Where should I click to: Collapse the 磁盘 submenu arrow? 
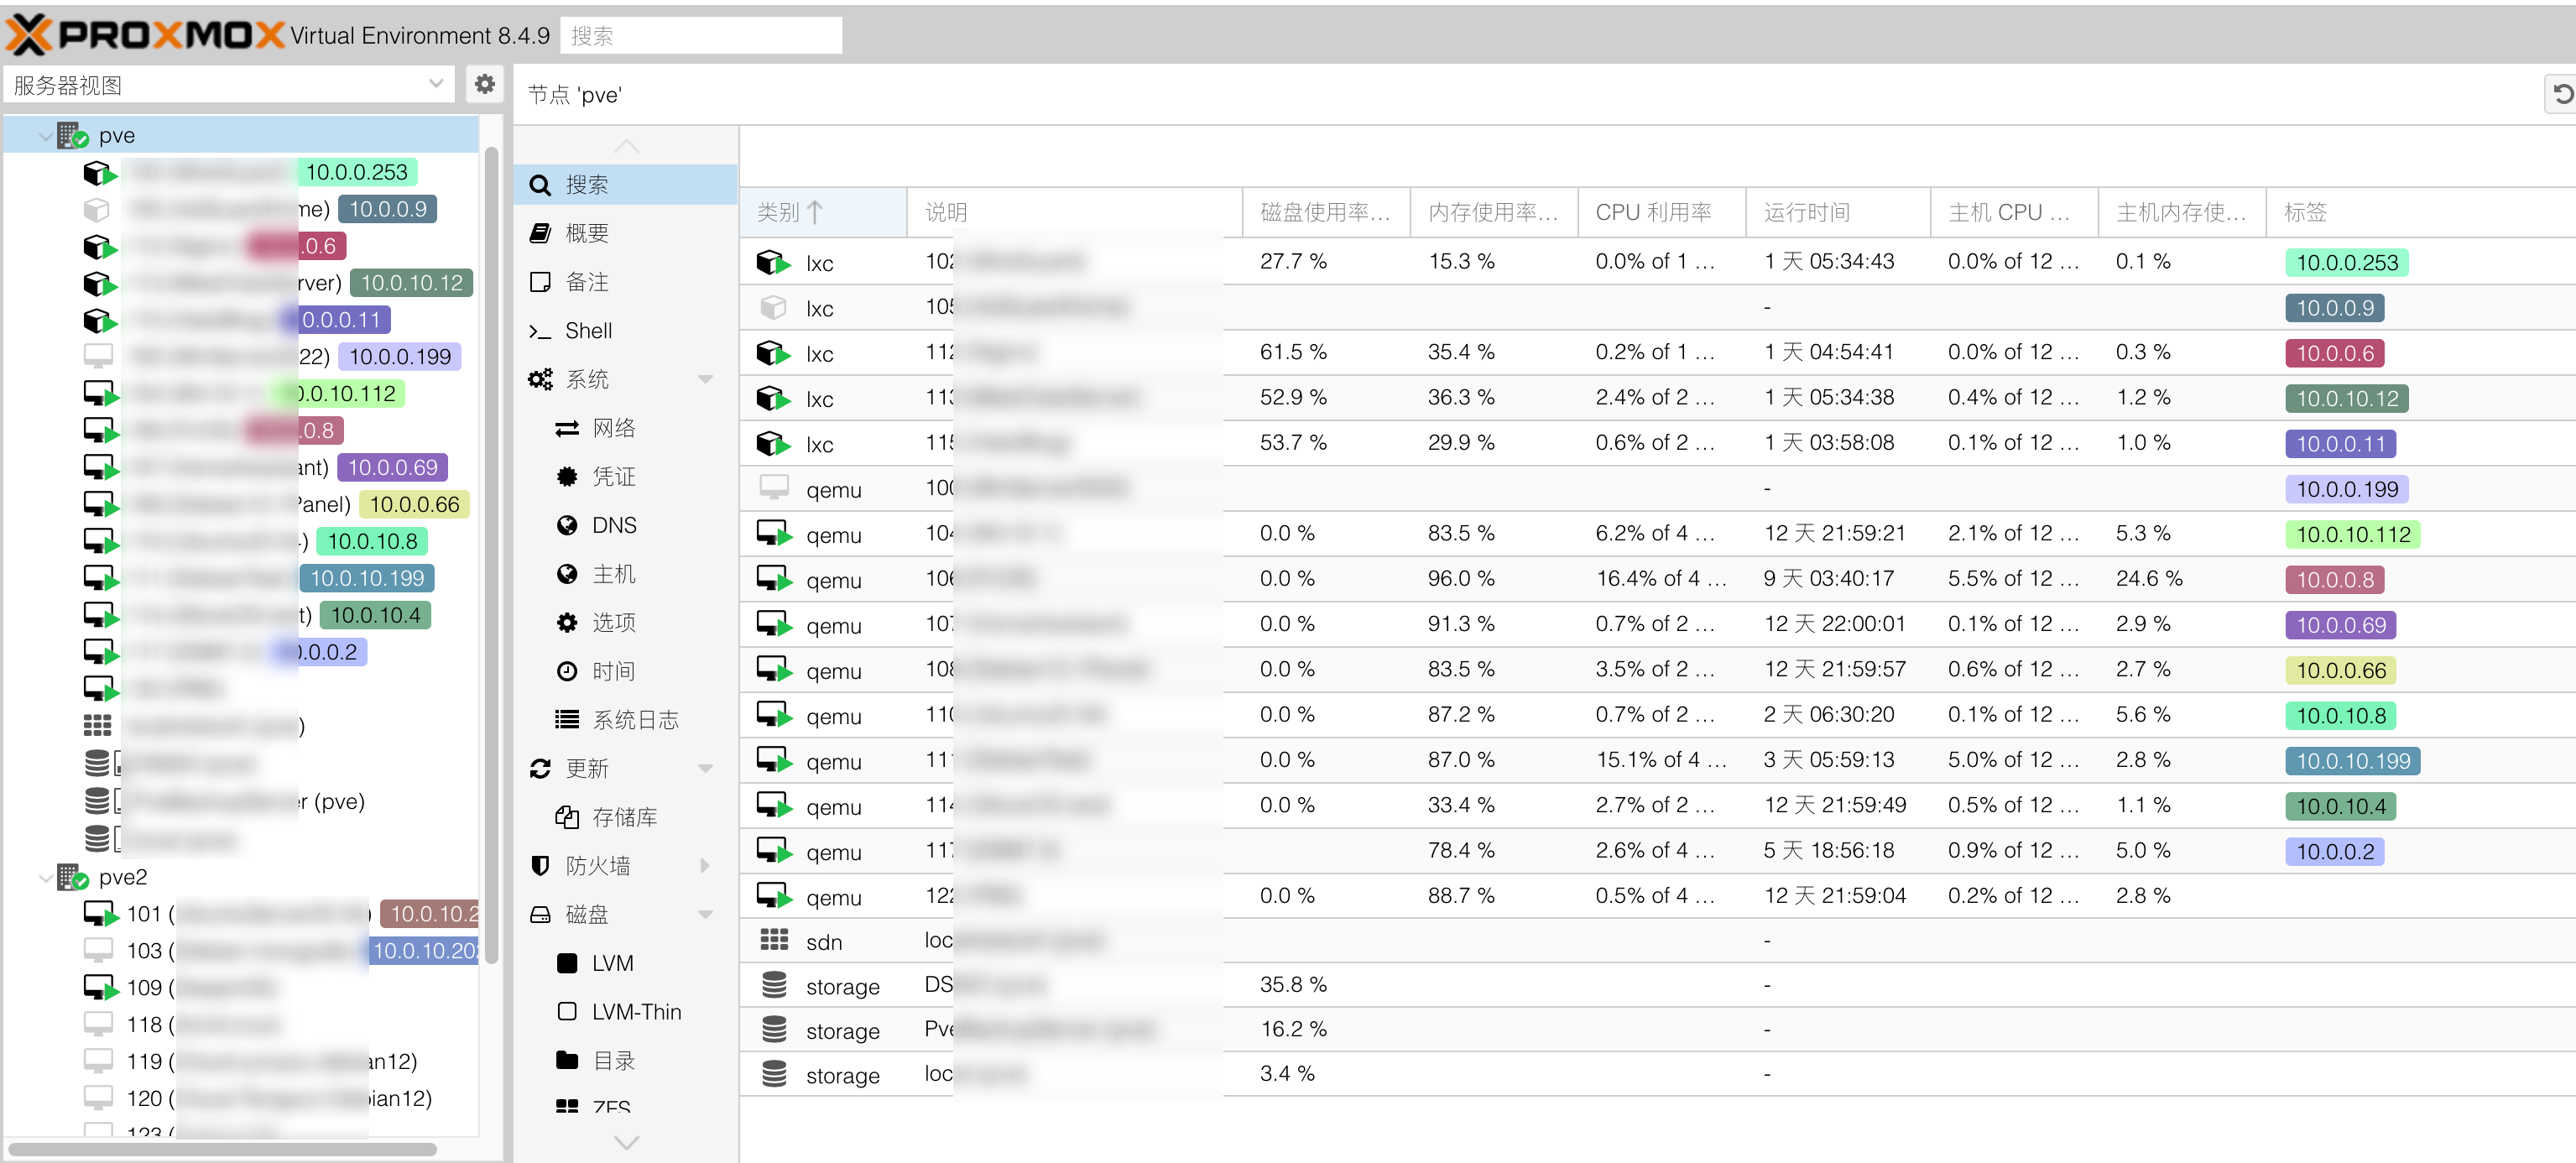pyautogui.click(x=705, y=914)
